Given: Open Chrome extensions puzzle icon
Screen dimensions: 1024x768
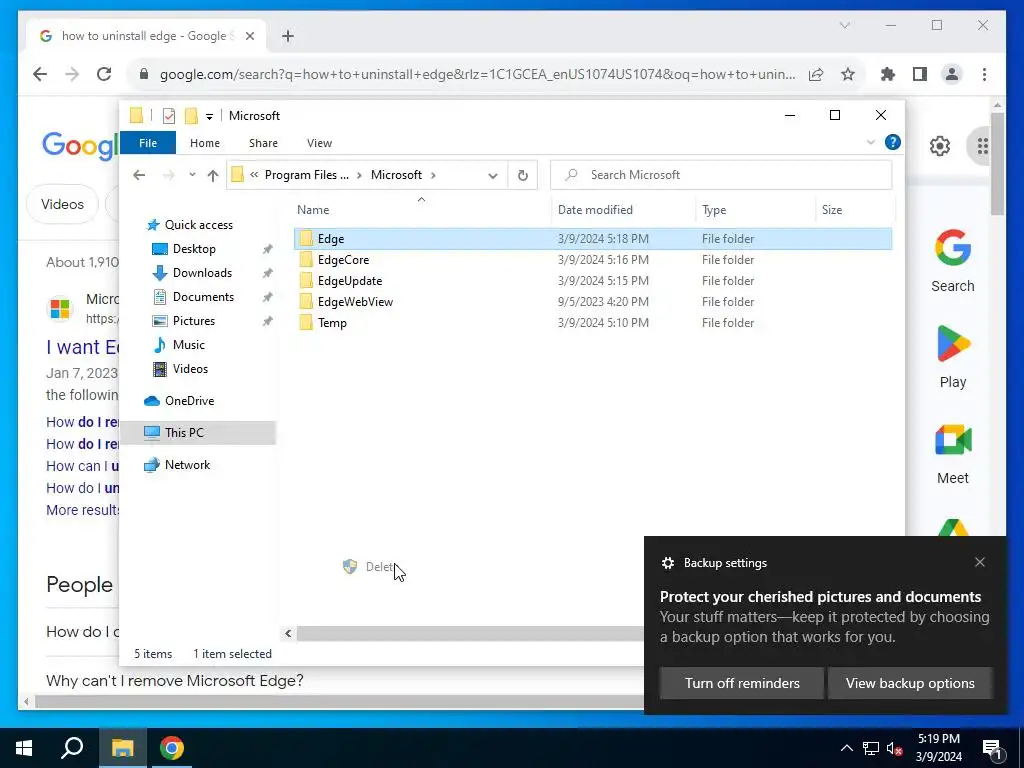Looking at the screenshot, I should tap(888, 74).
